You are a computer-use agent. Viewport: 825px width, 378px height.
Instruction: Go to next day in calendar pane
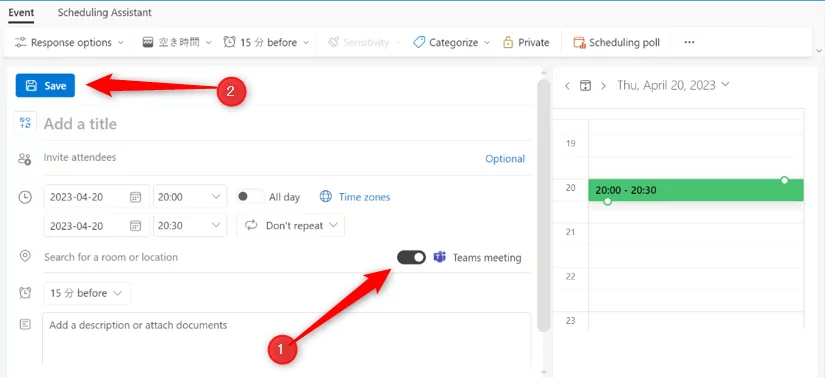604,86
